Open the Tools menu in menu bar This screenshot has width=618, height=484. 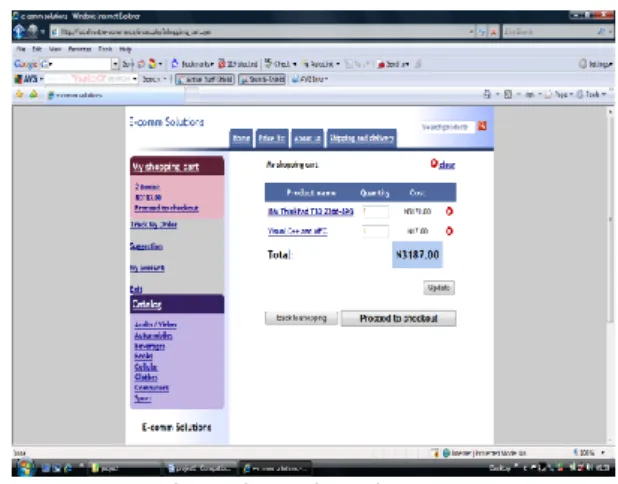(x=105, y=49)
